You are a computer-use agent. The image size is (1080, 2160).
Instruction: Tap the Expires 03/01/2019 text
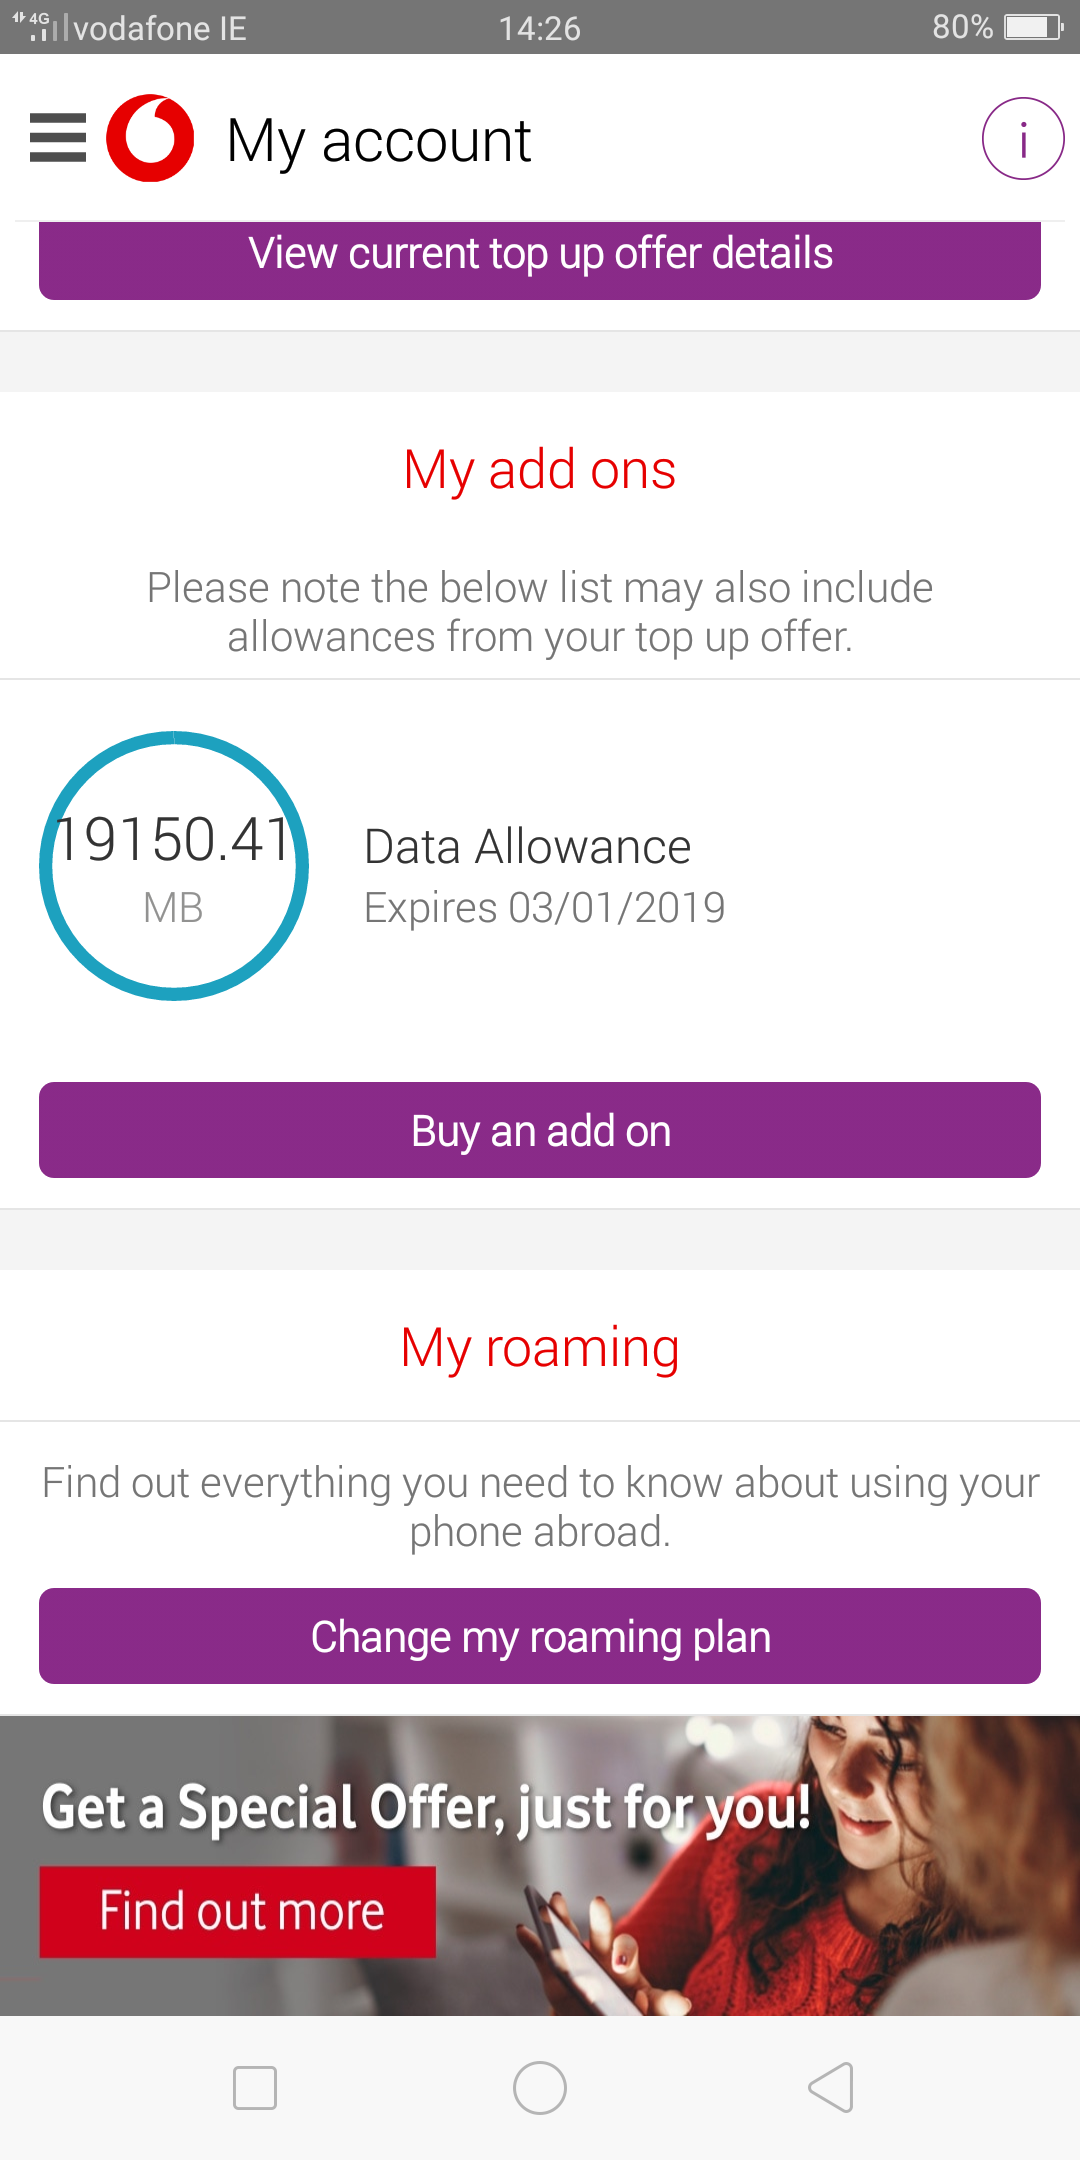(x=544, y=908)
